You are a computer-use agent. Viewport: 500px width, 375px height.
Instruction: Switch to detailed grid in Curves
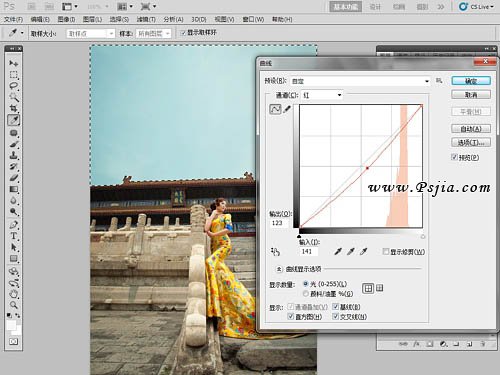tap(380, 288)
